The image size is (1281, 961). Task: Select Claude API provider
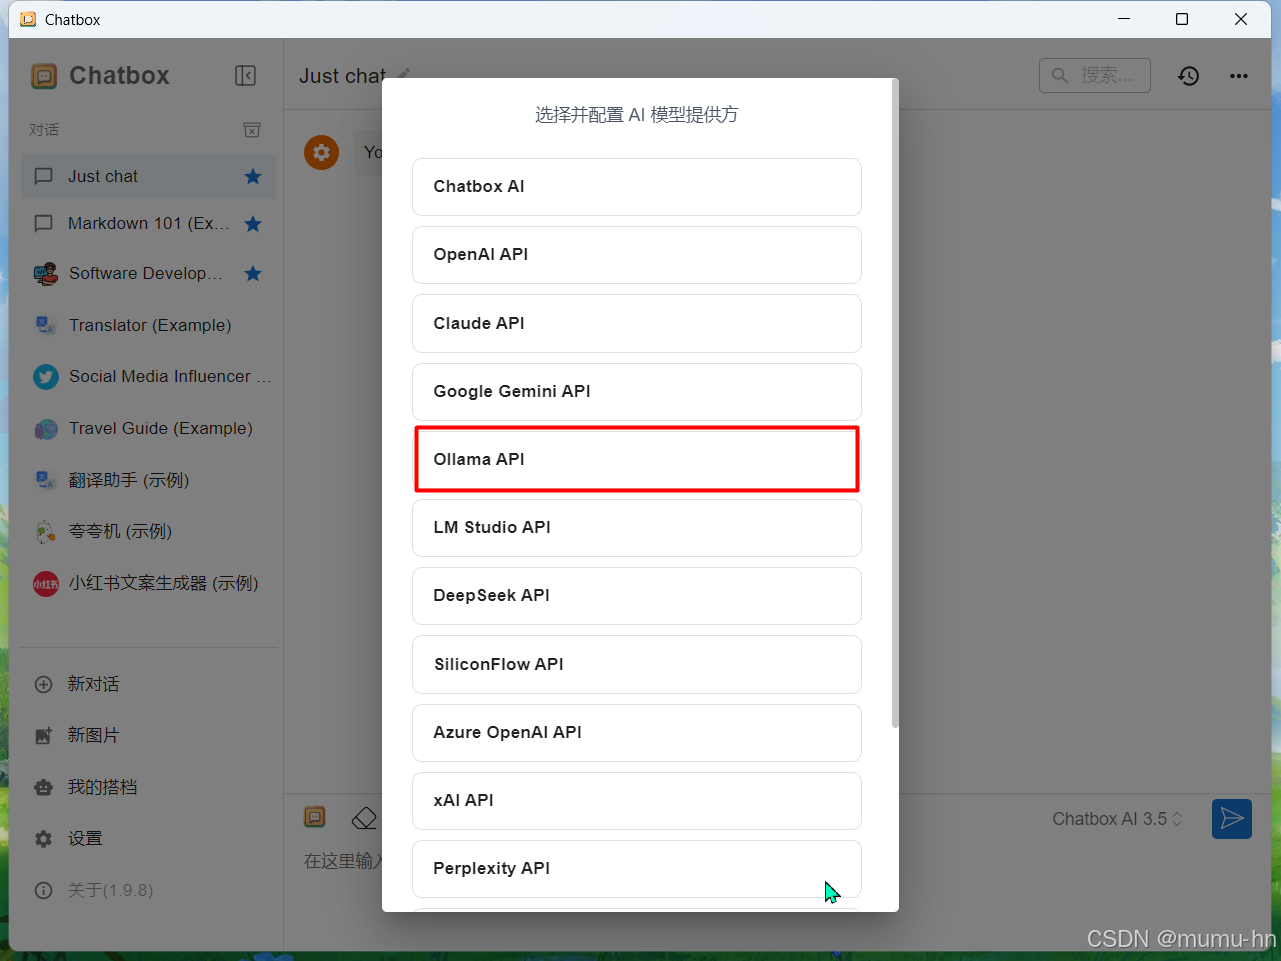tap(637, 323)
